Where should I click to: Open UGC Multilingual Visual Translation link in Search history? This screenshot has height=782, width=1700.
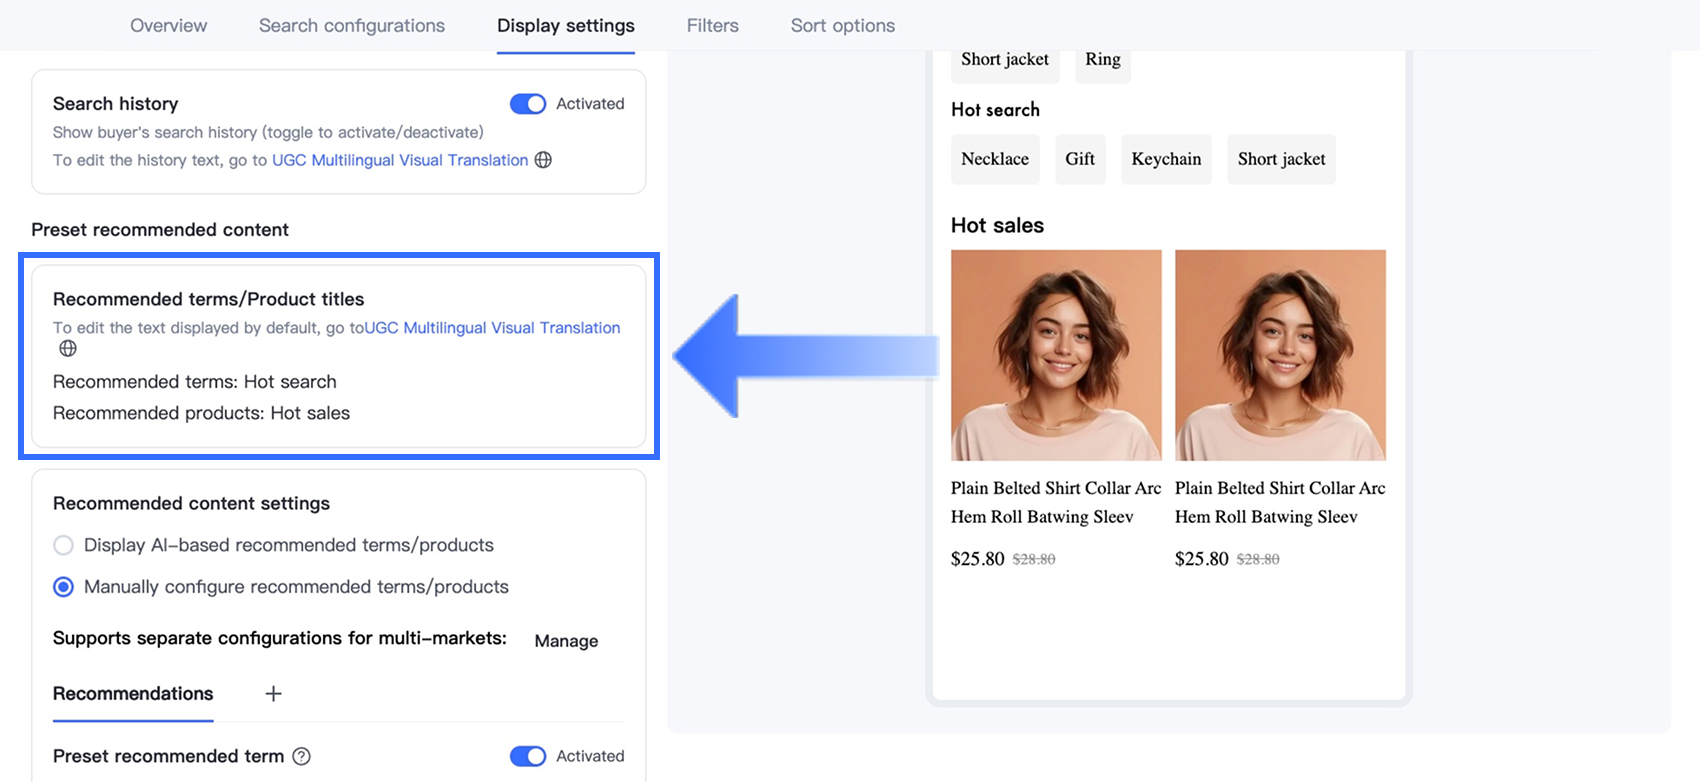point(400,160)
